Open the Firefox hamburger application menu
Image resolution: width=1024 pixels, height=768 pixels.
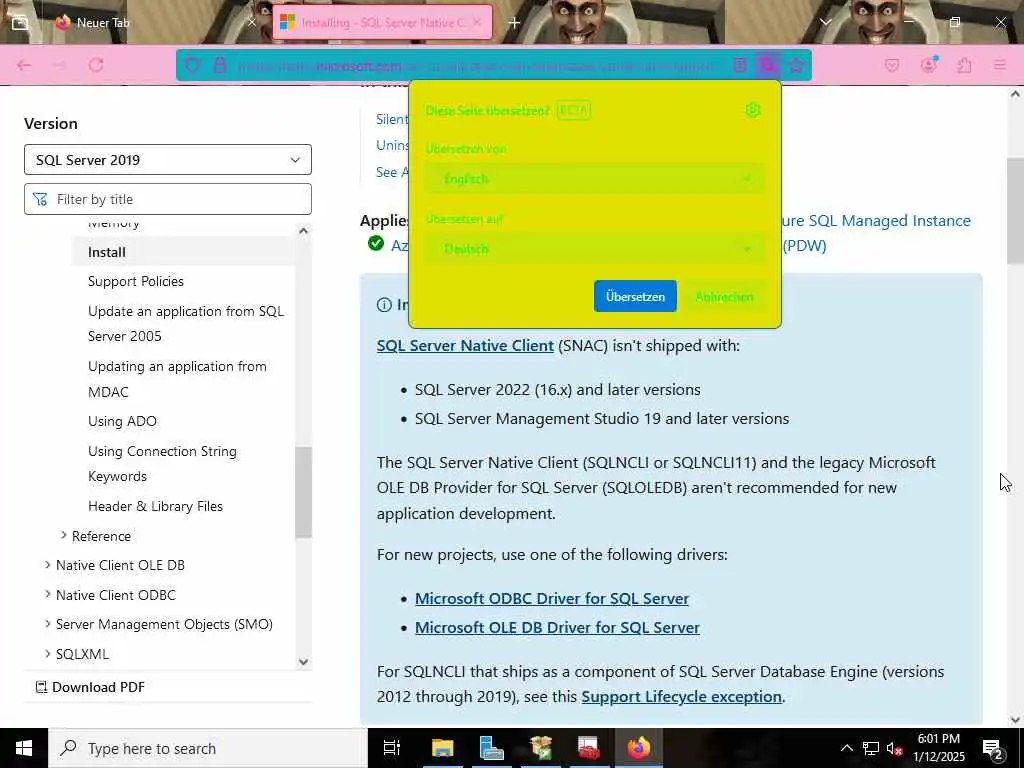point(999,65)
